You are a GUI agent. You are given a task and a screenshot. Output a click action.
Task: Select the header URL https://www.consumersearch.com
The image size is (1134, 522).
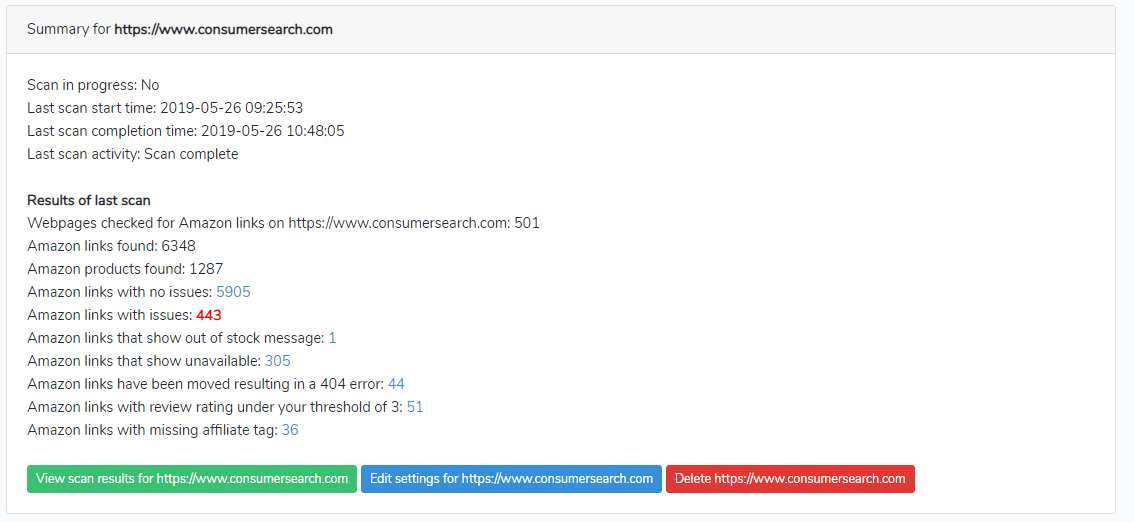(x=223, y=30)
